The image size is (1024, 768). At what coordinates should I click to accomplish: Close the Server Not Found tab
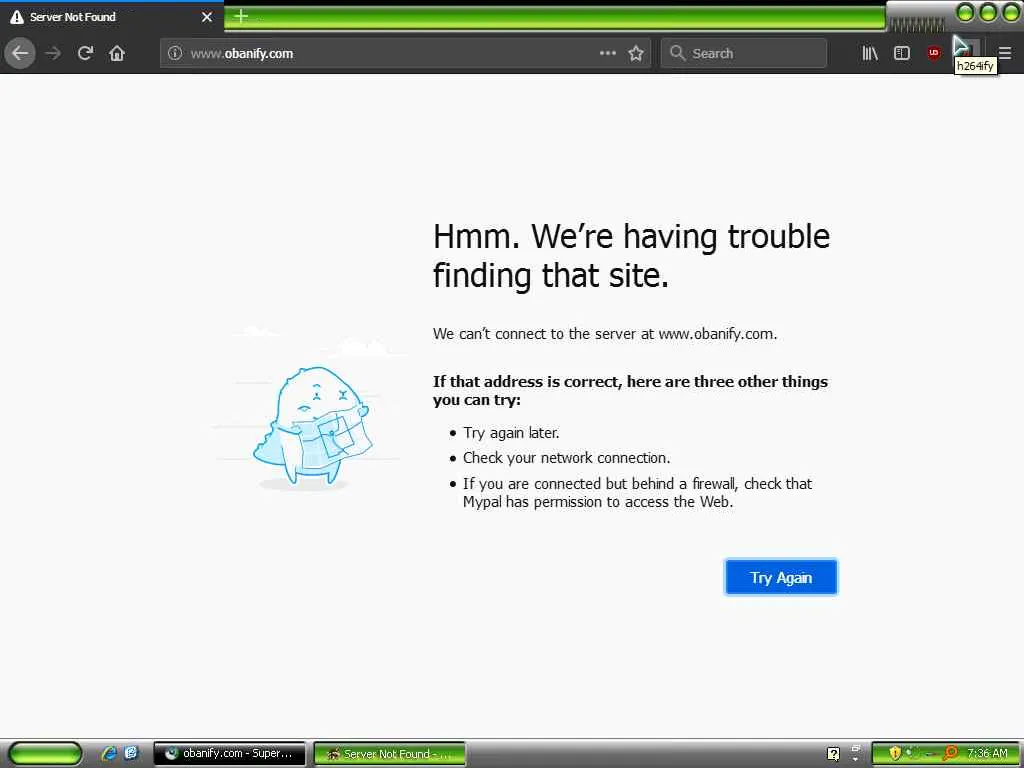[206, 17]
